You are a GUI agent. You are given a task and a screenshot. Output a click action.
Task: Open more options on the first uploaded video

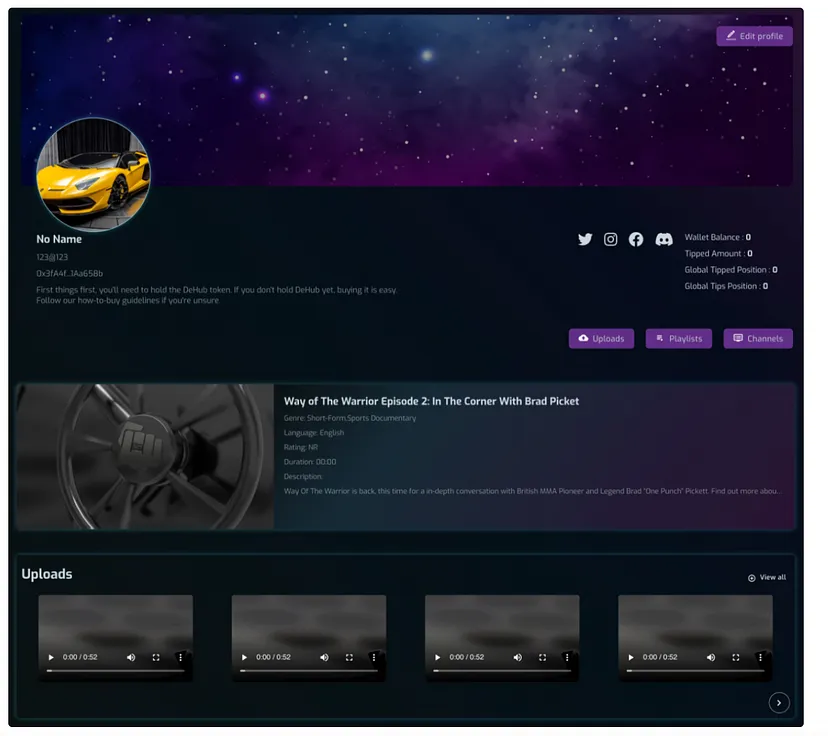tap(181, 657)
